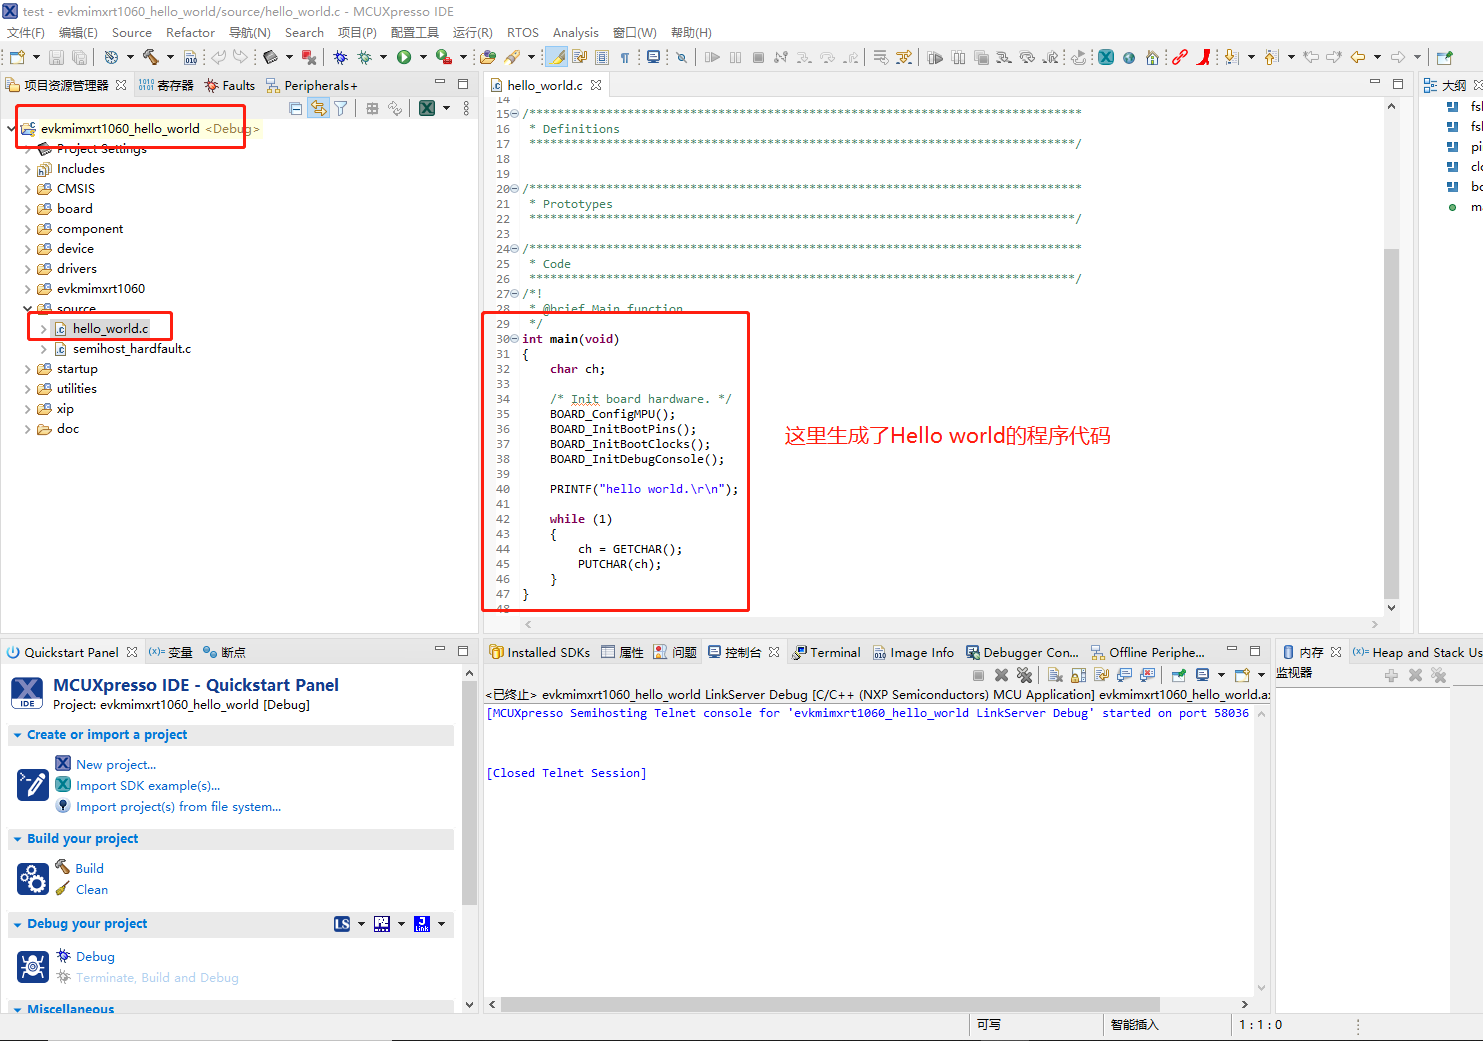The image size is (1483, 1041).
Task: Click the editor vertical scrollbar thumb
Action: [1391, 423]
